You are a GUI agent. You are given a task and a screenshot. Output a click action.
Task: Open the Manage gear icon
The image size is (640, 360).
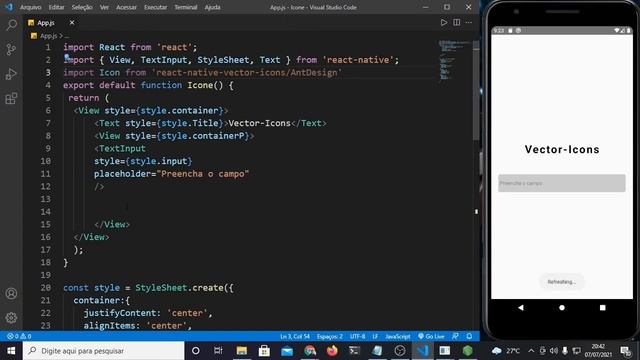tap(11, 318)
